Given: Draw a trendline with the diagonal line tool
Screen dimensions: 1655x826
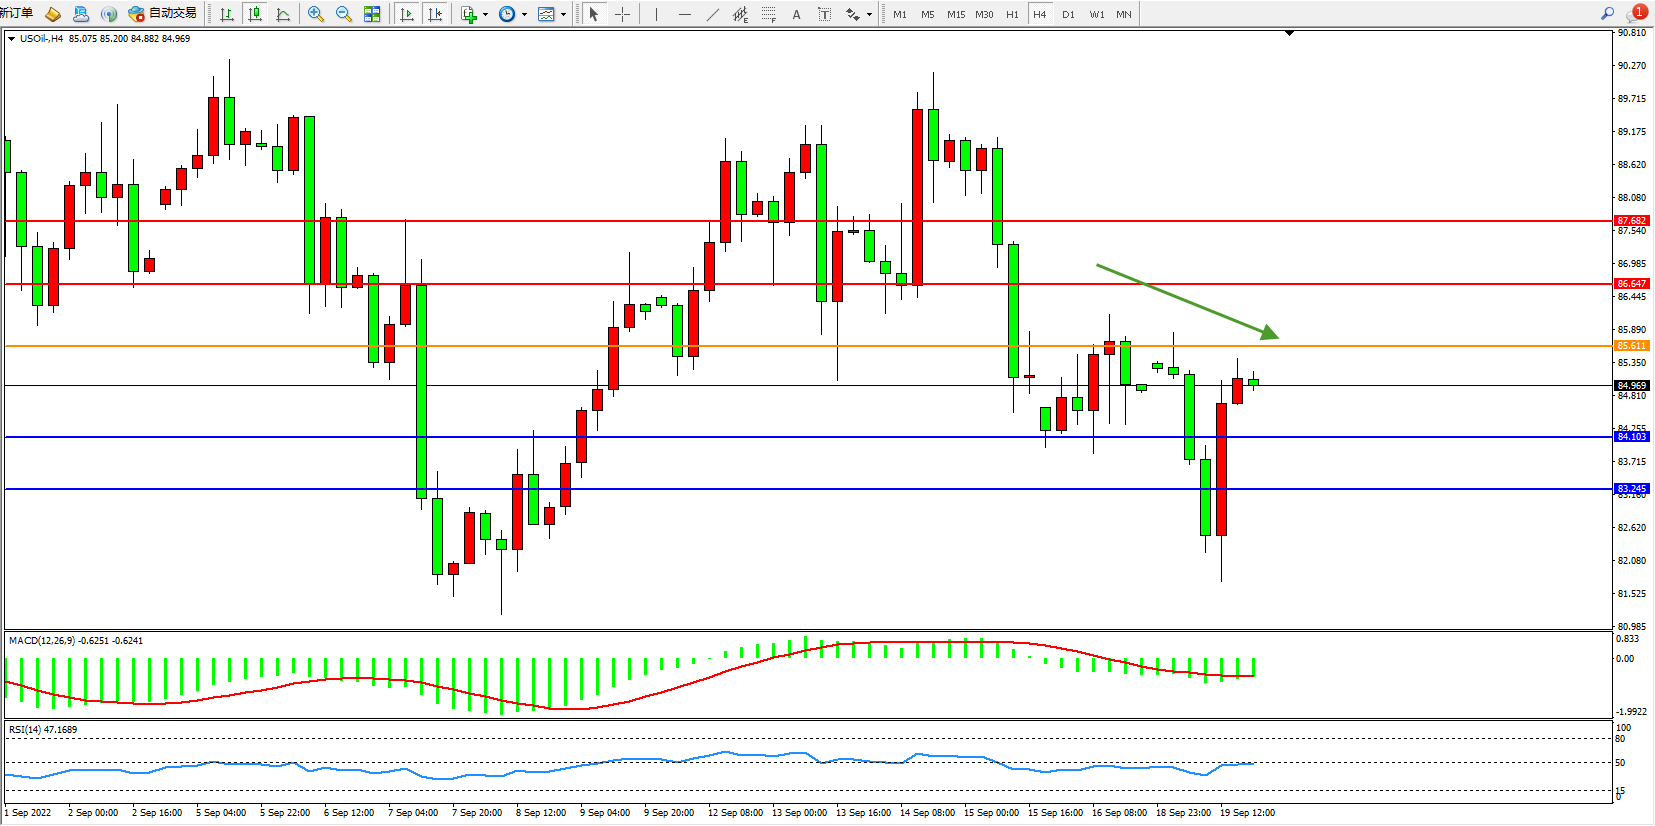Looking at the screenshot, I should [712, 14].
